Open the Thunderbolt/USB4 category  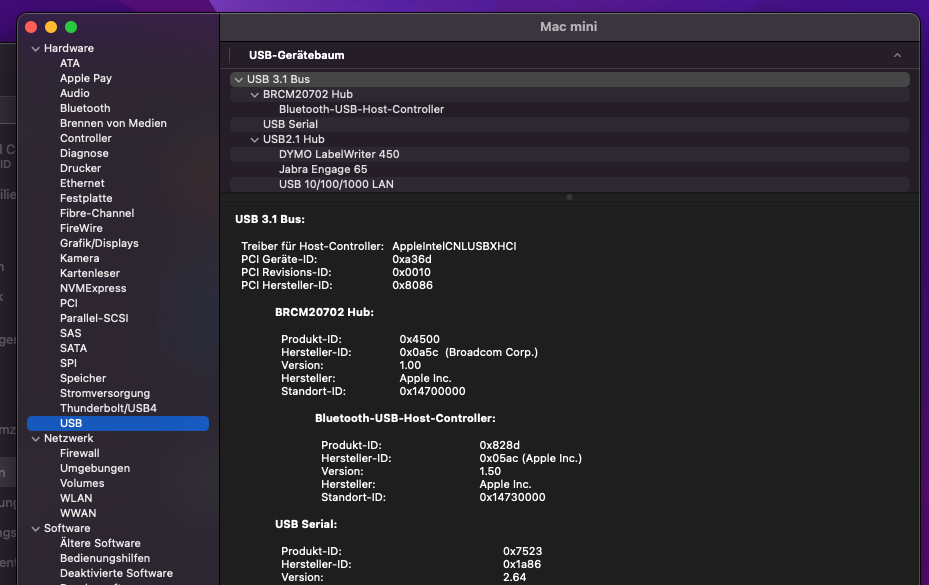coord(108,408)
